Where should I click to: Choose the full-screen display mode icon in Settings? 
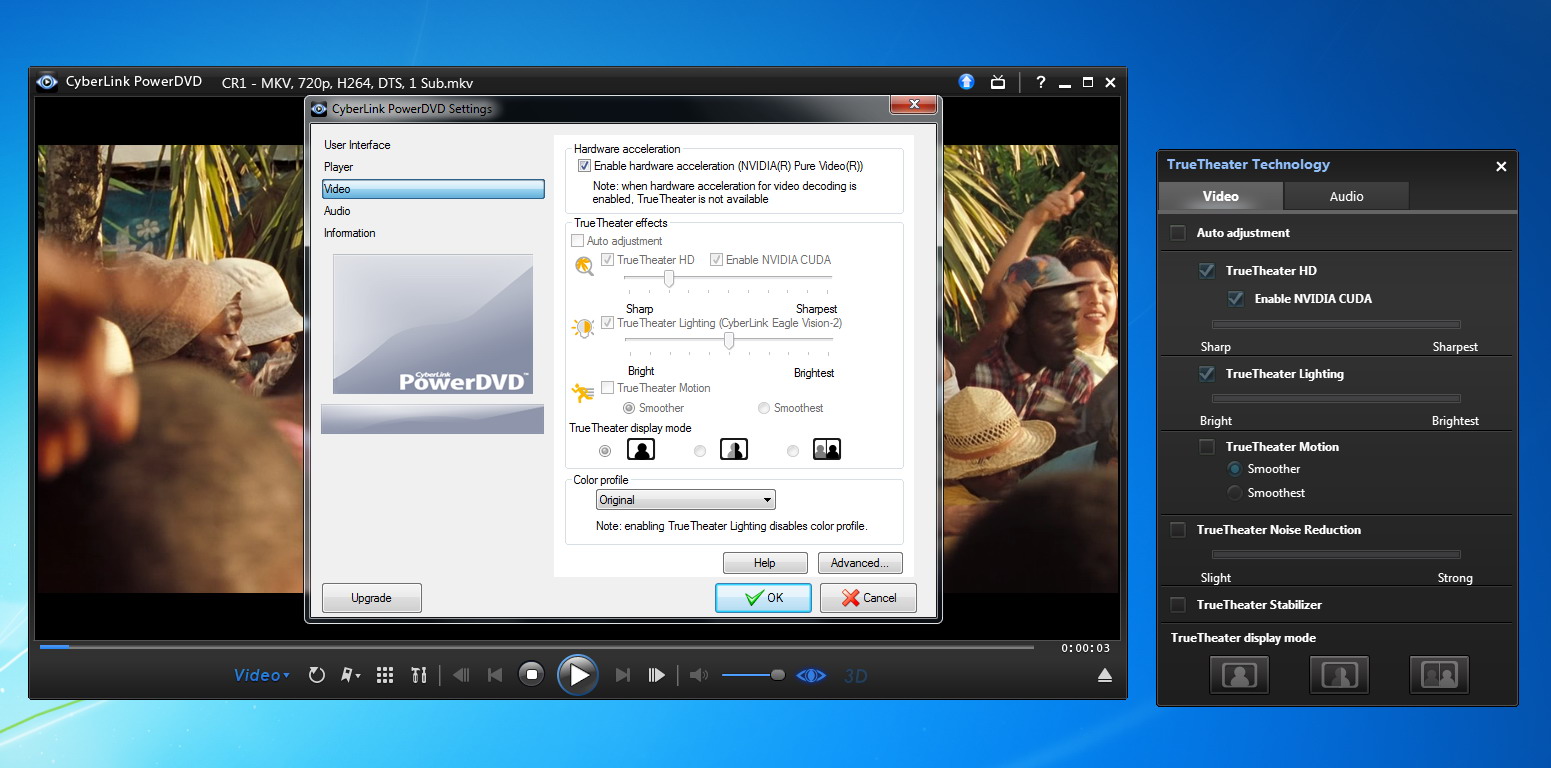click(641, 450)
